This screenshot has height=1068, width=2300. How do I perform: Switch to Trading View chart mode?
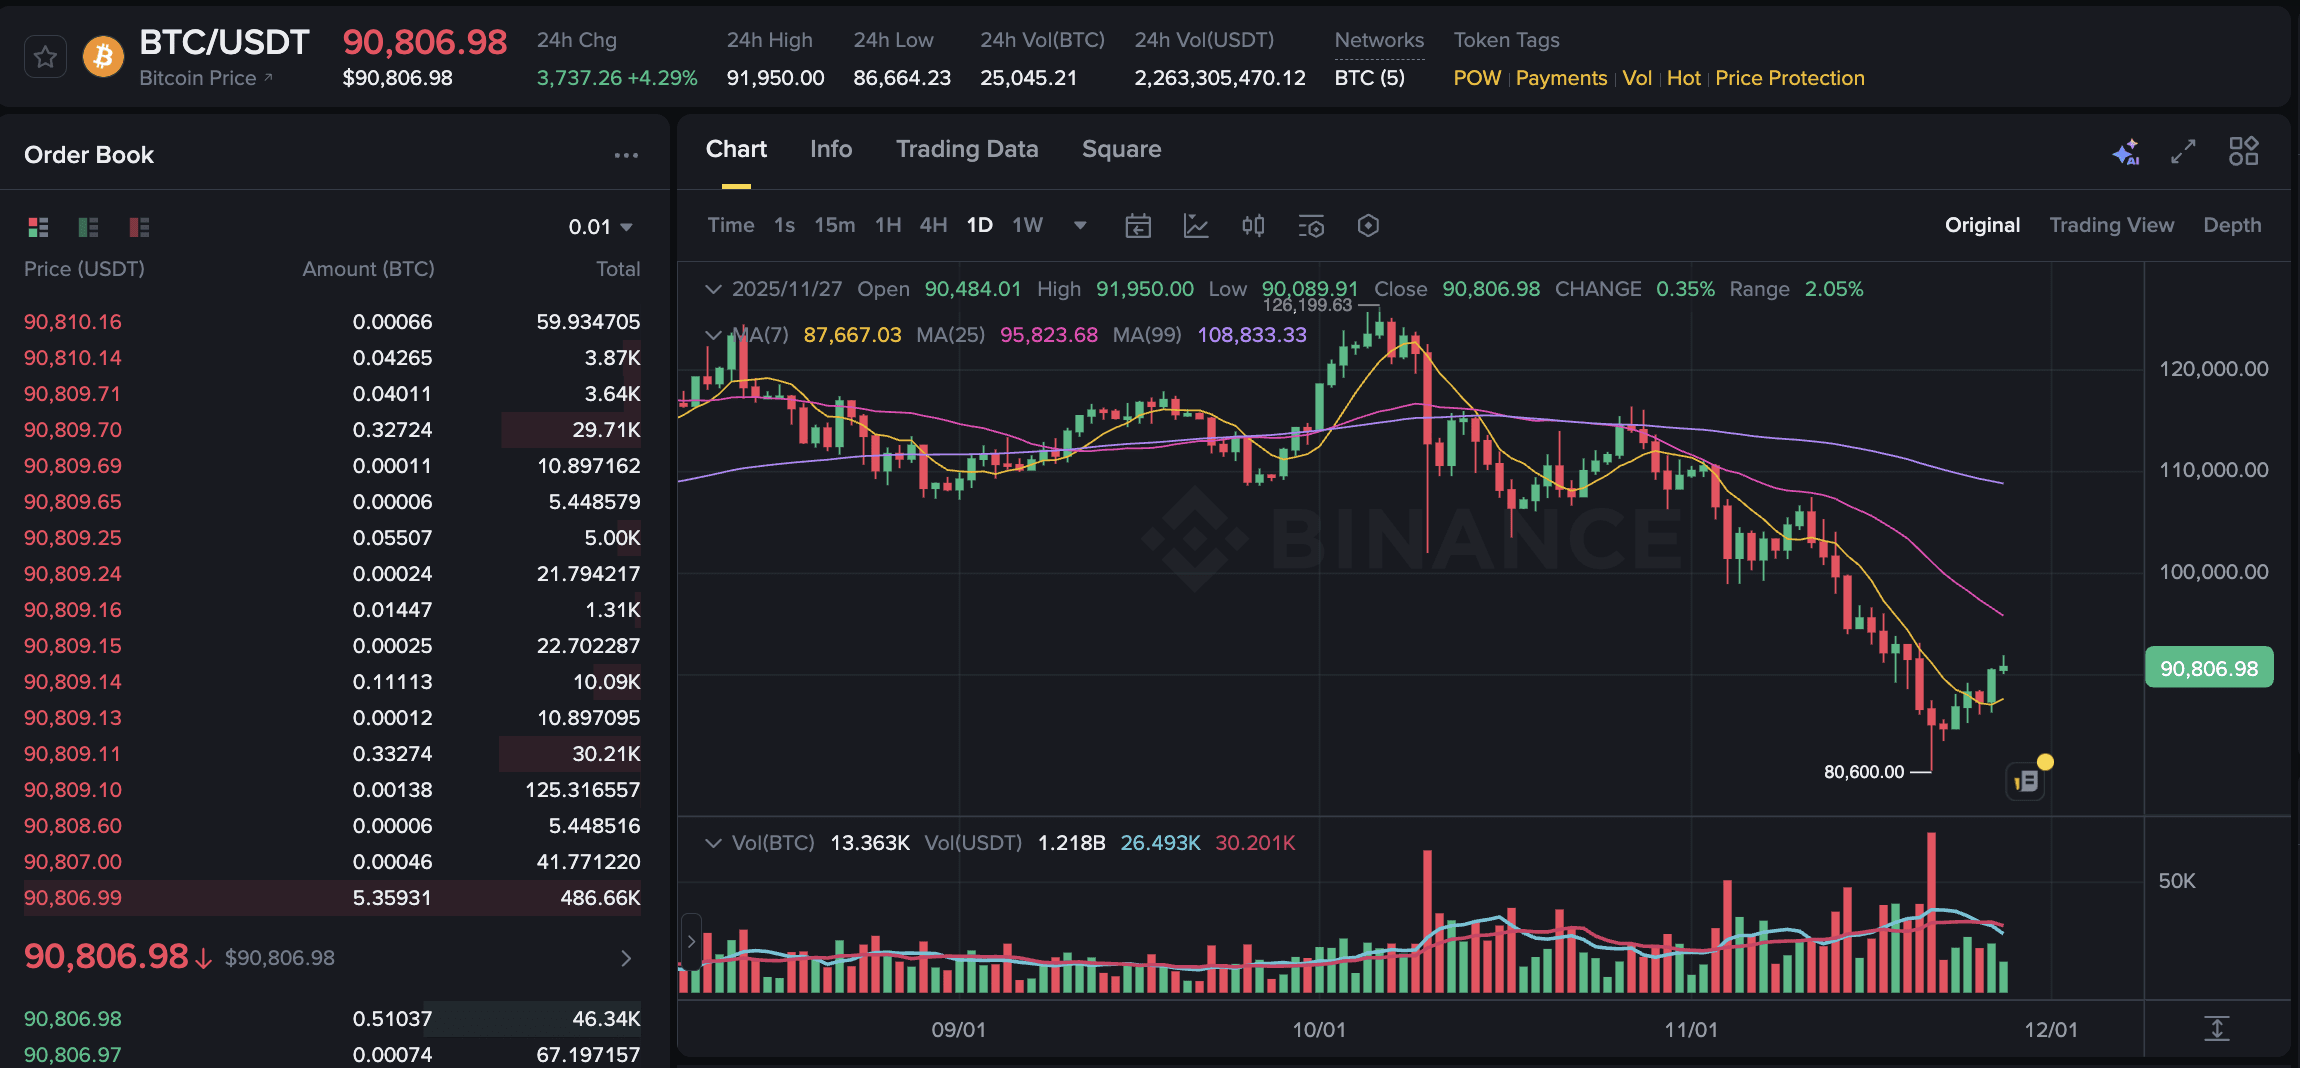(2112, 225)
